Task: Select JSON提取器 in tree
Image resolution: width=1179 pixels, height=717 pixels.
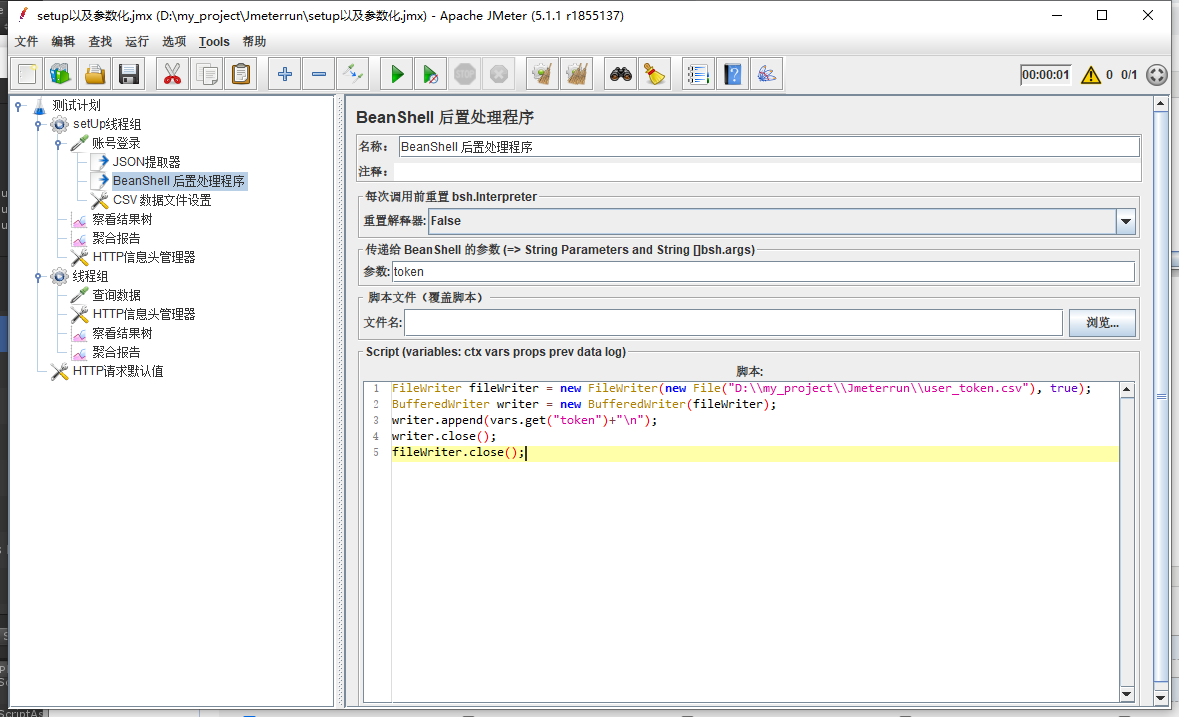Action: pyautogui.click(x=147, y=162)
